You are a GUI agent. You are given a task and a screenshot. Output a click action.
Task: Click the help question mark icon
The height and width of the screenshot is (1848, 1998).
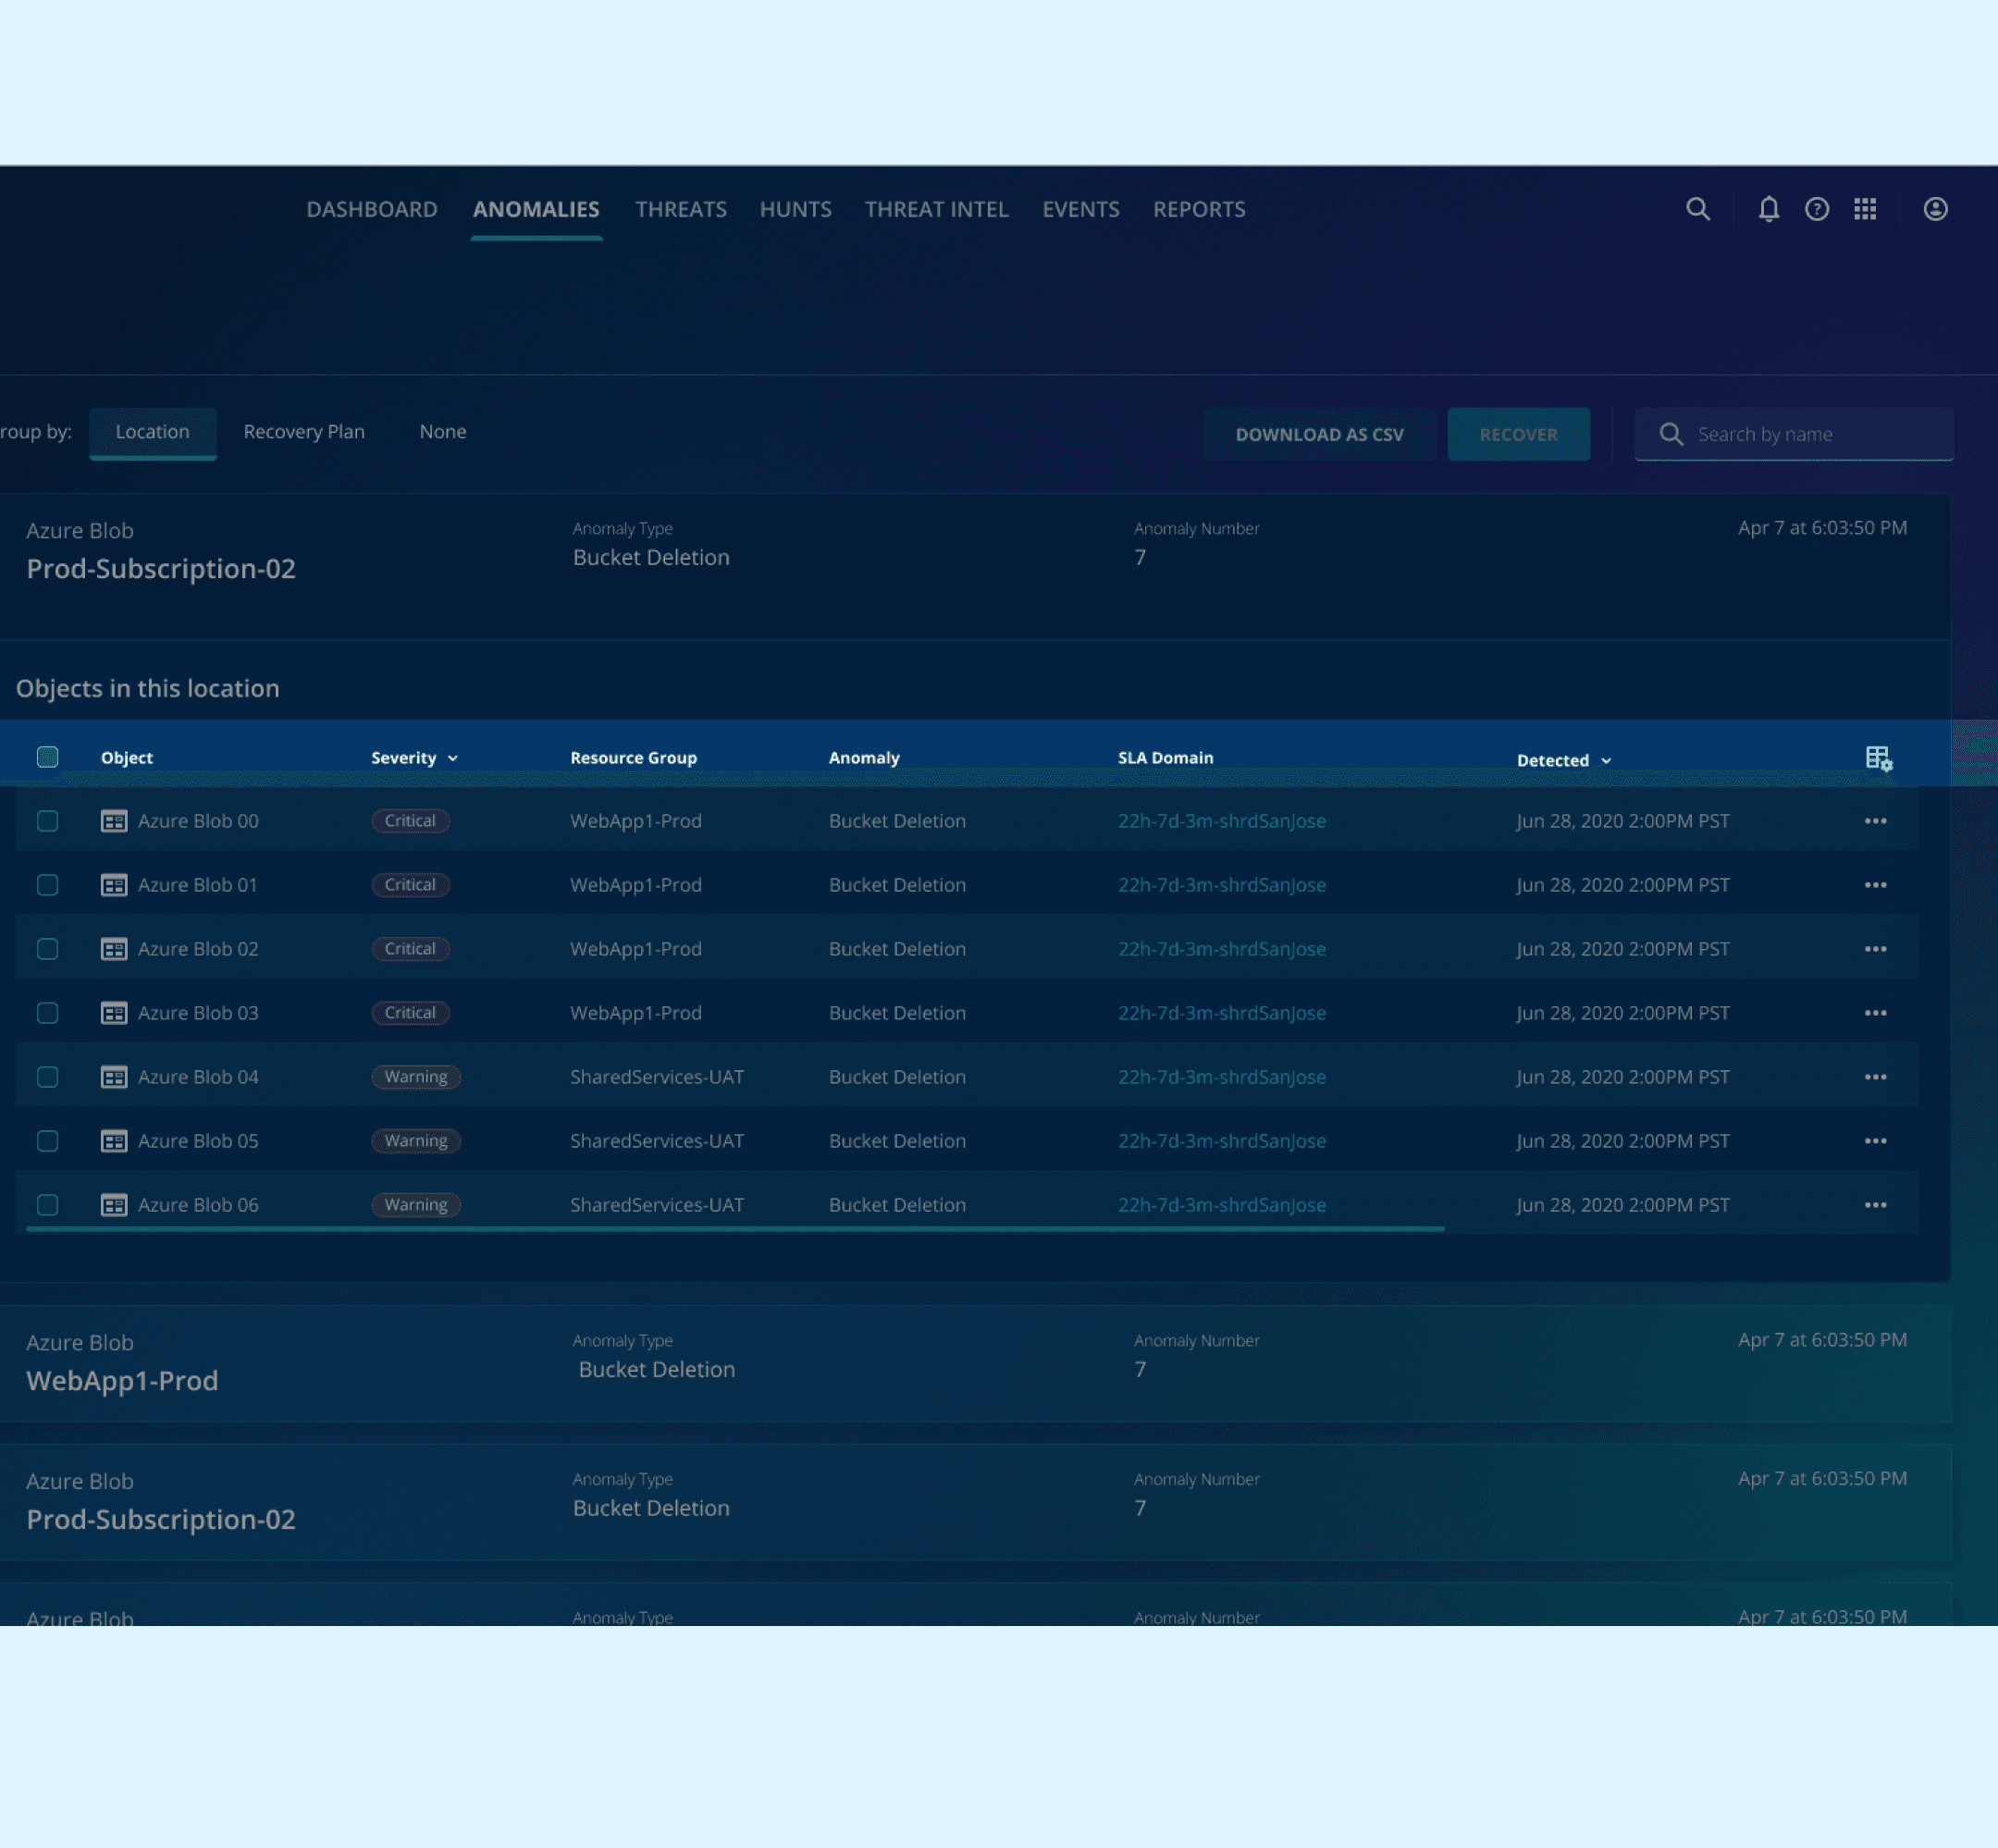click(1816, 209)
